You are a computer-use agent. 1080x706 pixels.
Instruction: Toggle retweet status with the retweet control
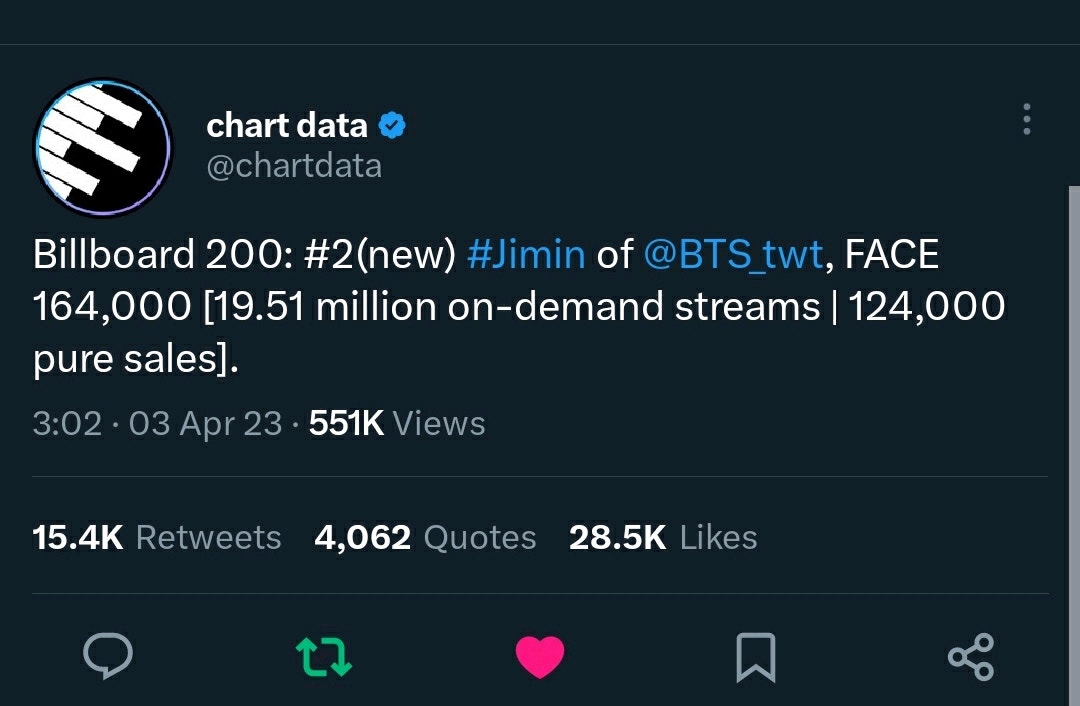click(325, 657)
